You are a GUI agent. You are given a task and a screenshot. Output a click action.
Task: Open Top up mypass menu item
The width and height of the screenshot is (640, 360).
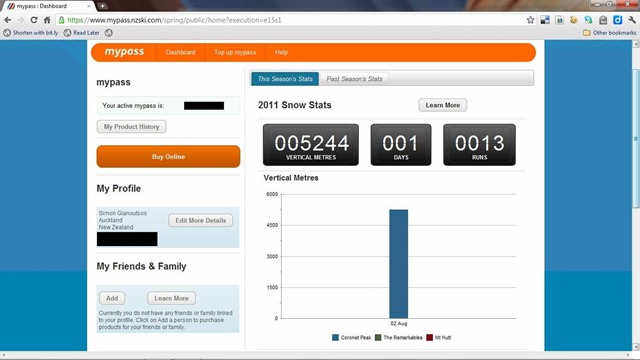pyautogui.click(x=235, y=52)
